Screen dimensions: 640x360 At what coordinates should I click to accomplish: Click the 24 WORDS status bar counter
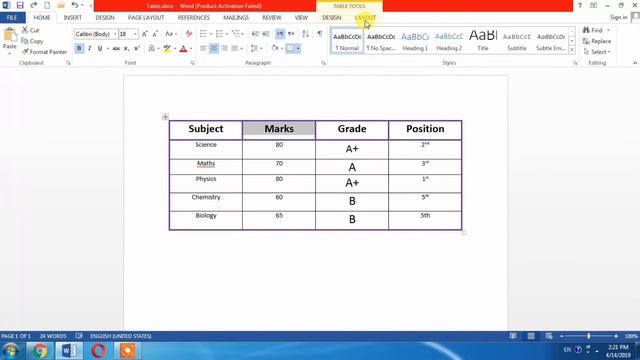pyautogui.click(x=53, y=336)
